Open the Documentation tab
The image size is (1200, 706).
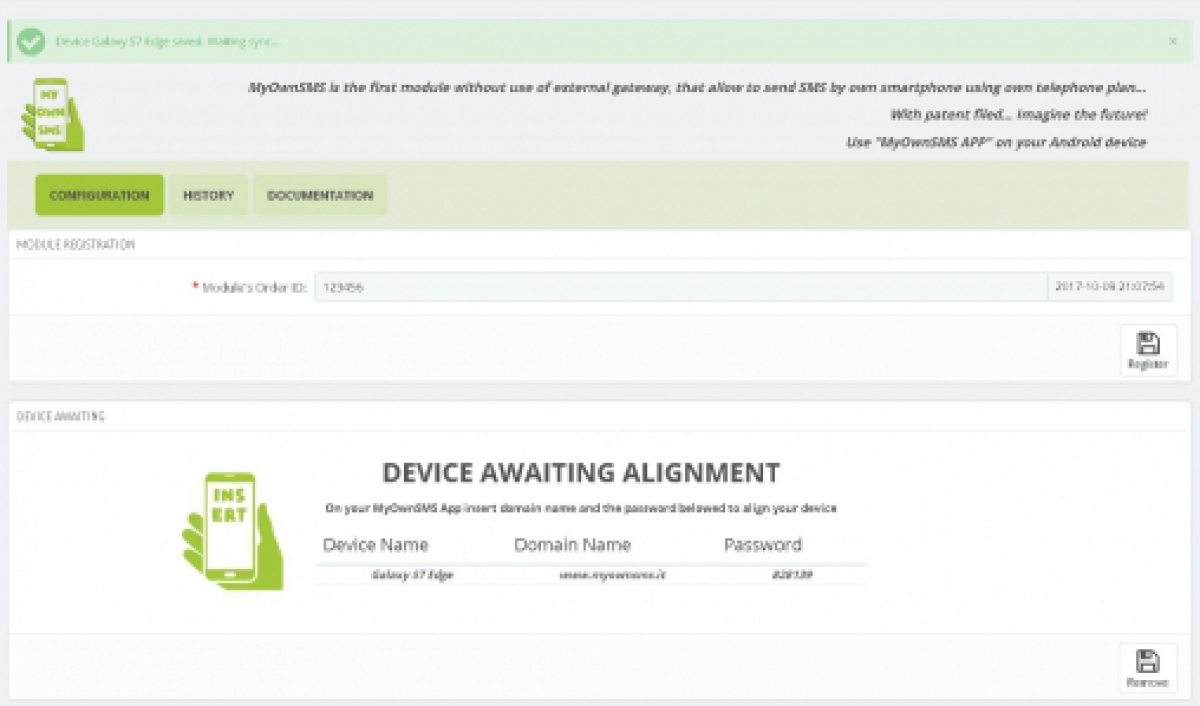(319, 195)
